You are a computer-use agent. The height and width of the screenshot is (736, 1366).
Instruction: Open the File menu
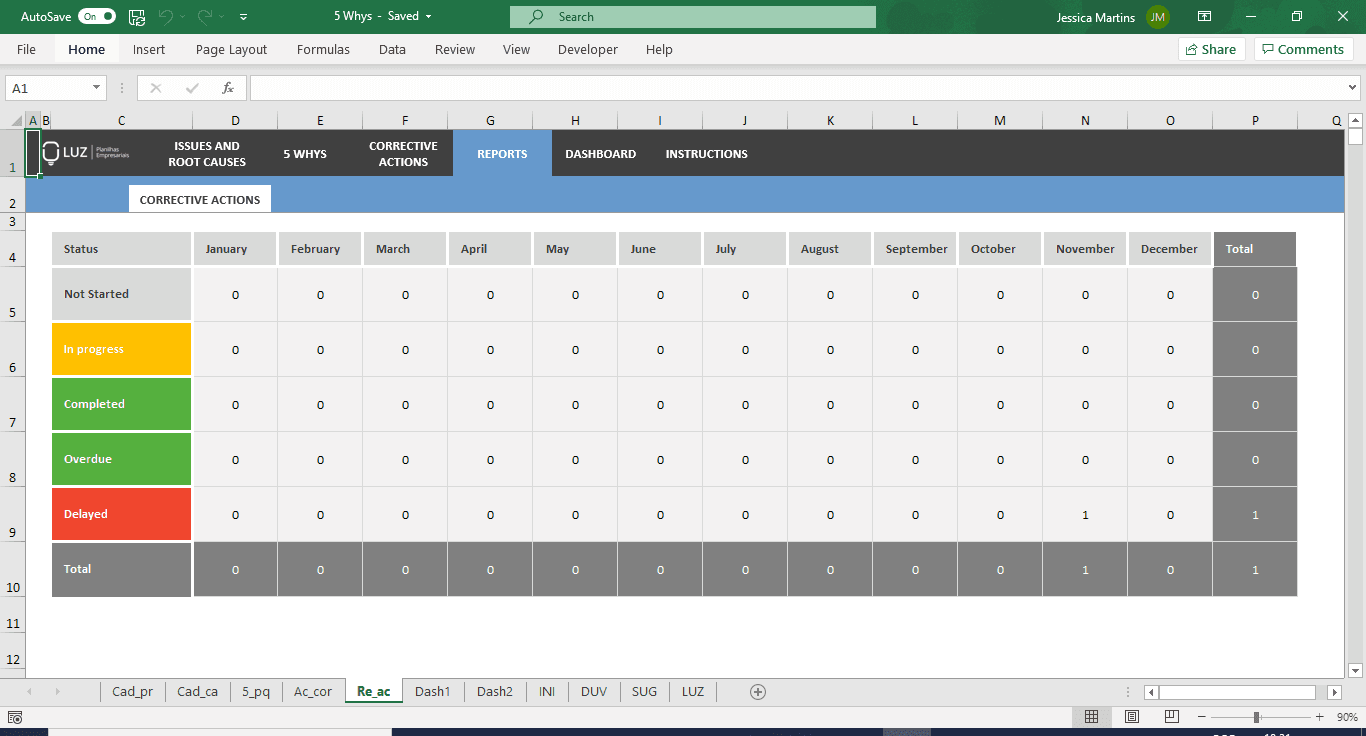(x=26, y=49)
